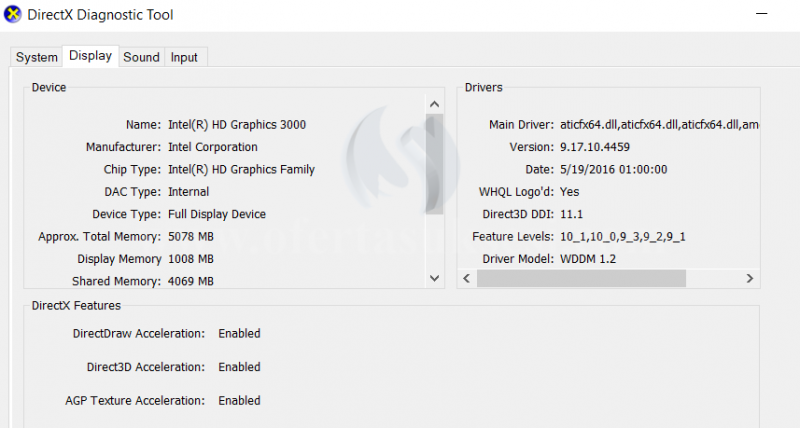Click DirectDraw Acceleration 'Enabled' status

pyautogui.click(x=239, y=334)
